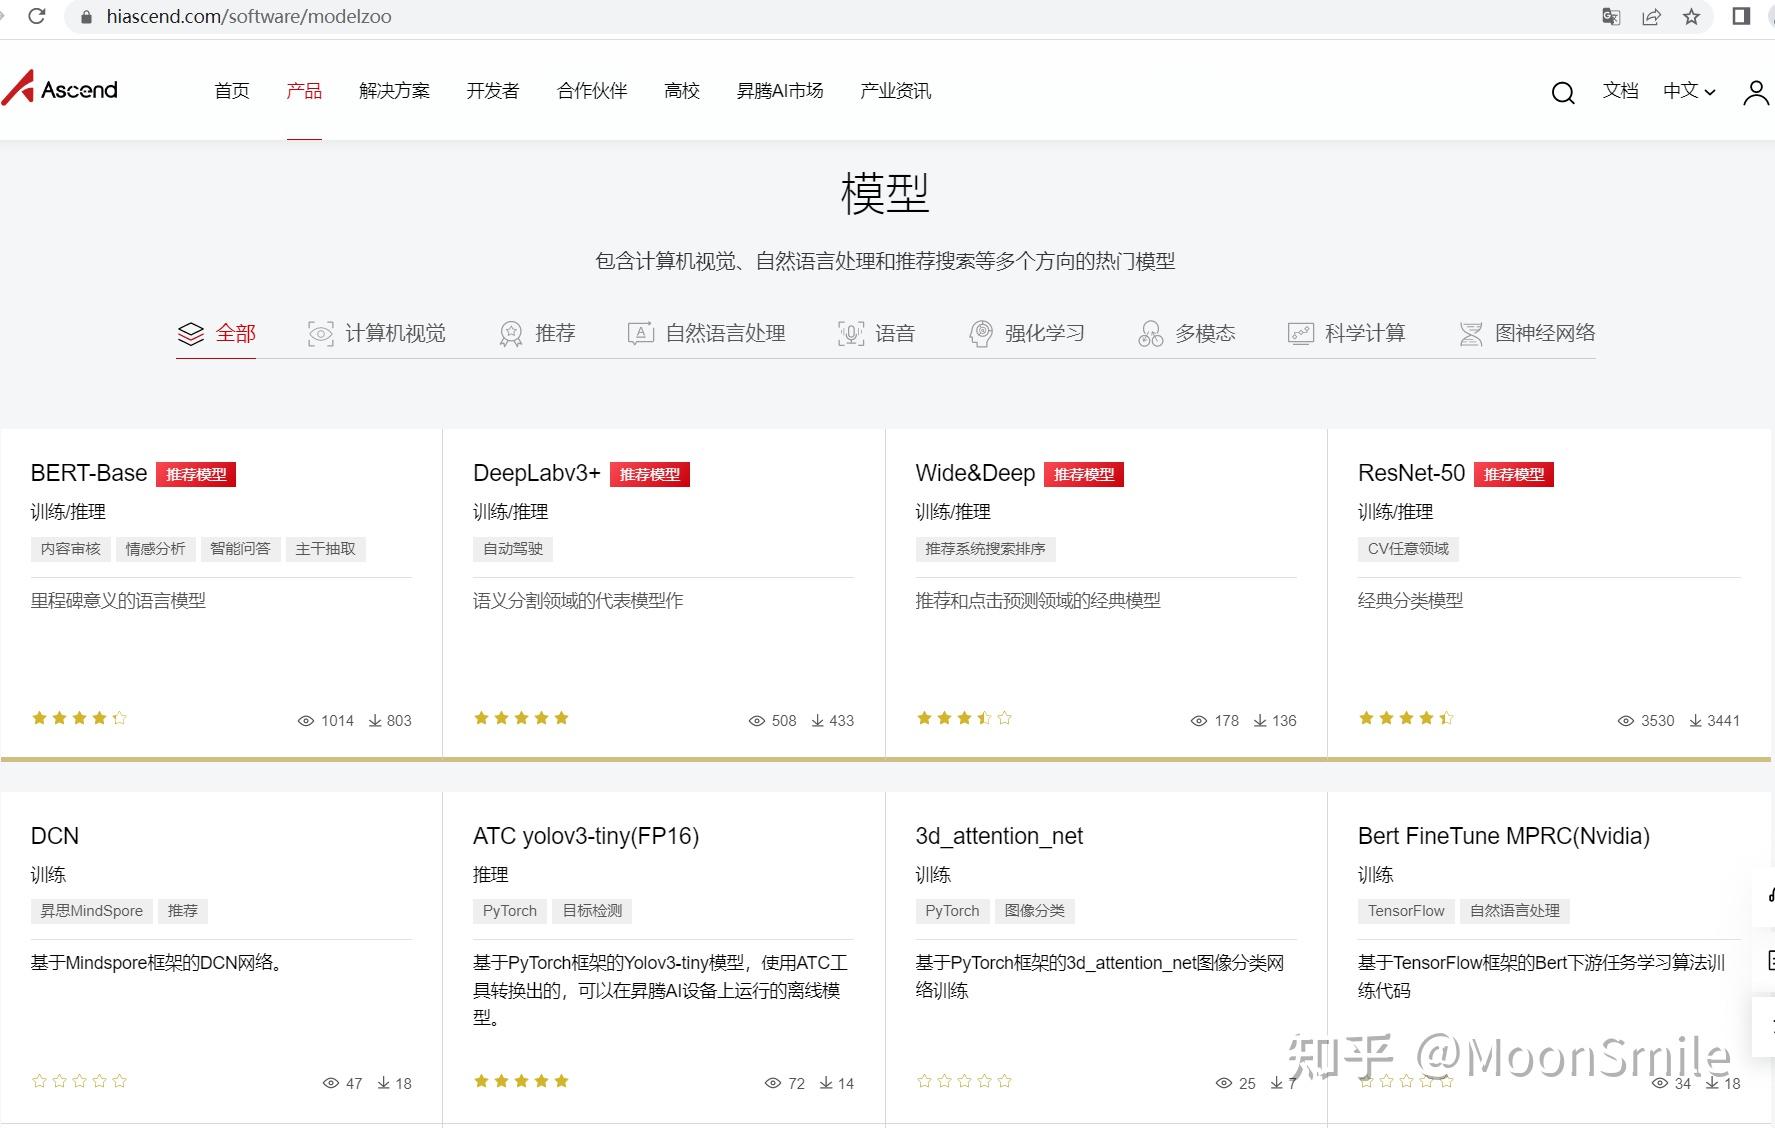The width and height of the screenshot is (1775, 1128).
Task: Select the 强化学习 category icon
Action: click(x=982, y=333)
